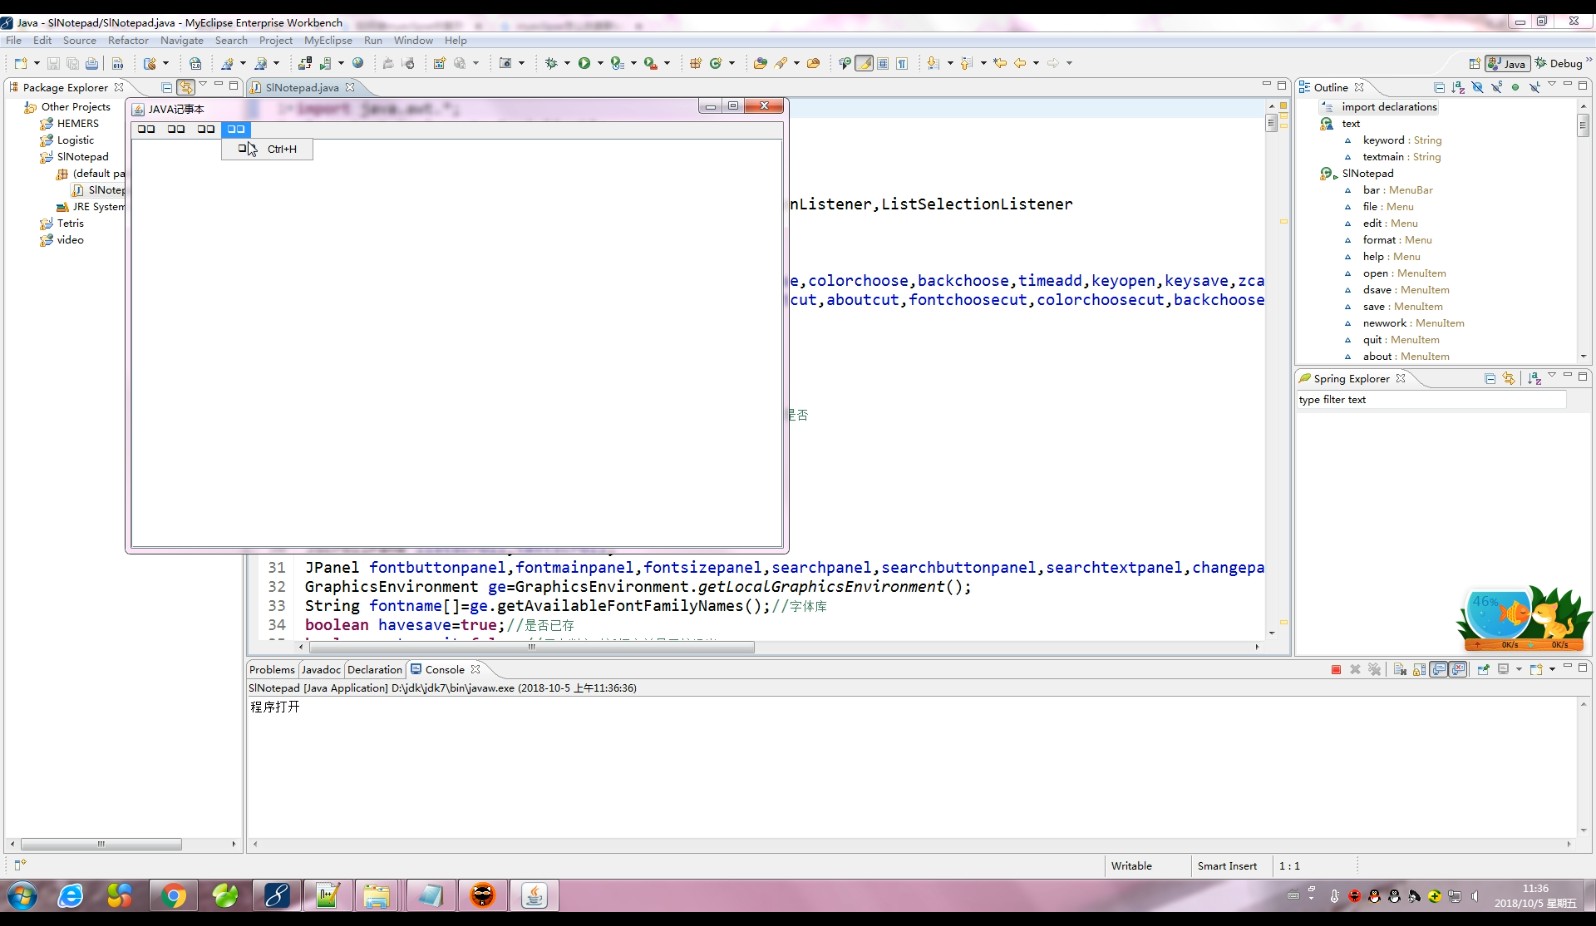Click the Open Perspective icon
Screen dimensions: 1596x926
[x=1474, y=63]
